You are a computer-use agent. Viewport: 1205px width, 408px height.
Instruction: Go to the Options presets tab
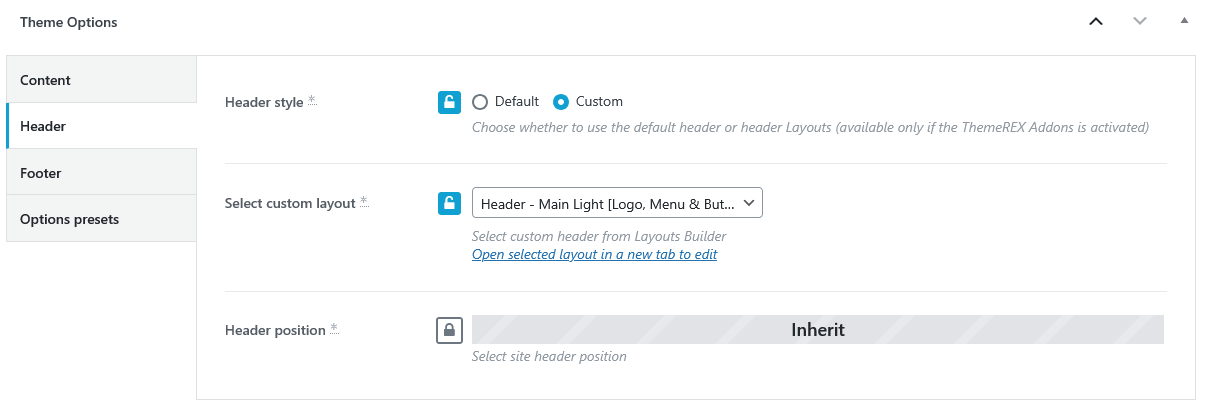(101, 219)
